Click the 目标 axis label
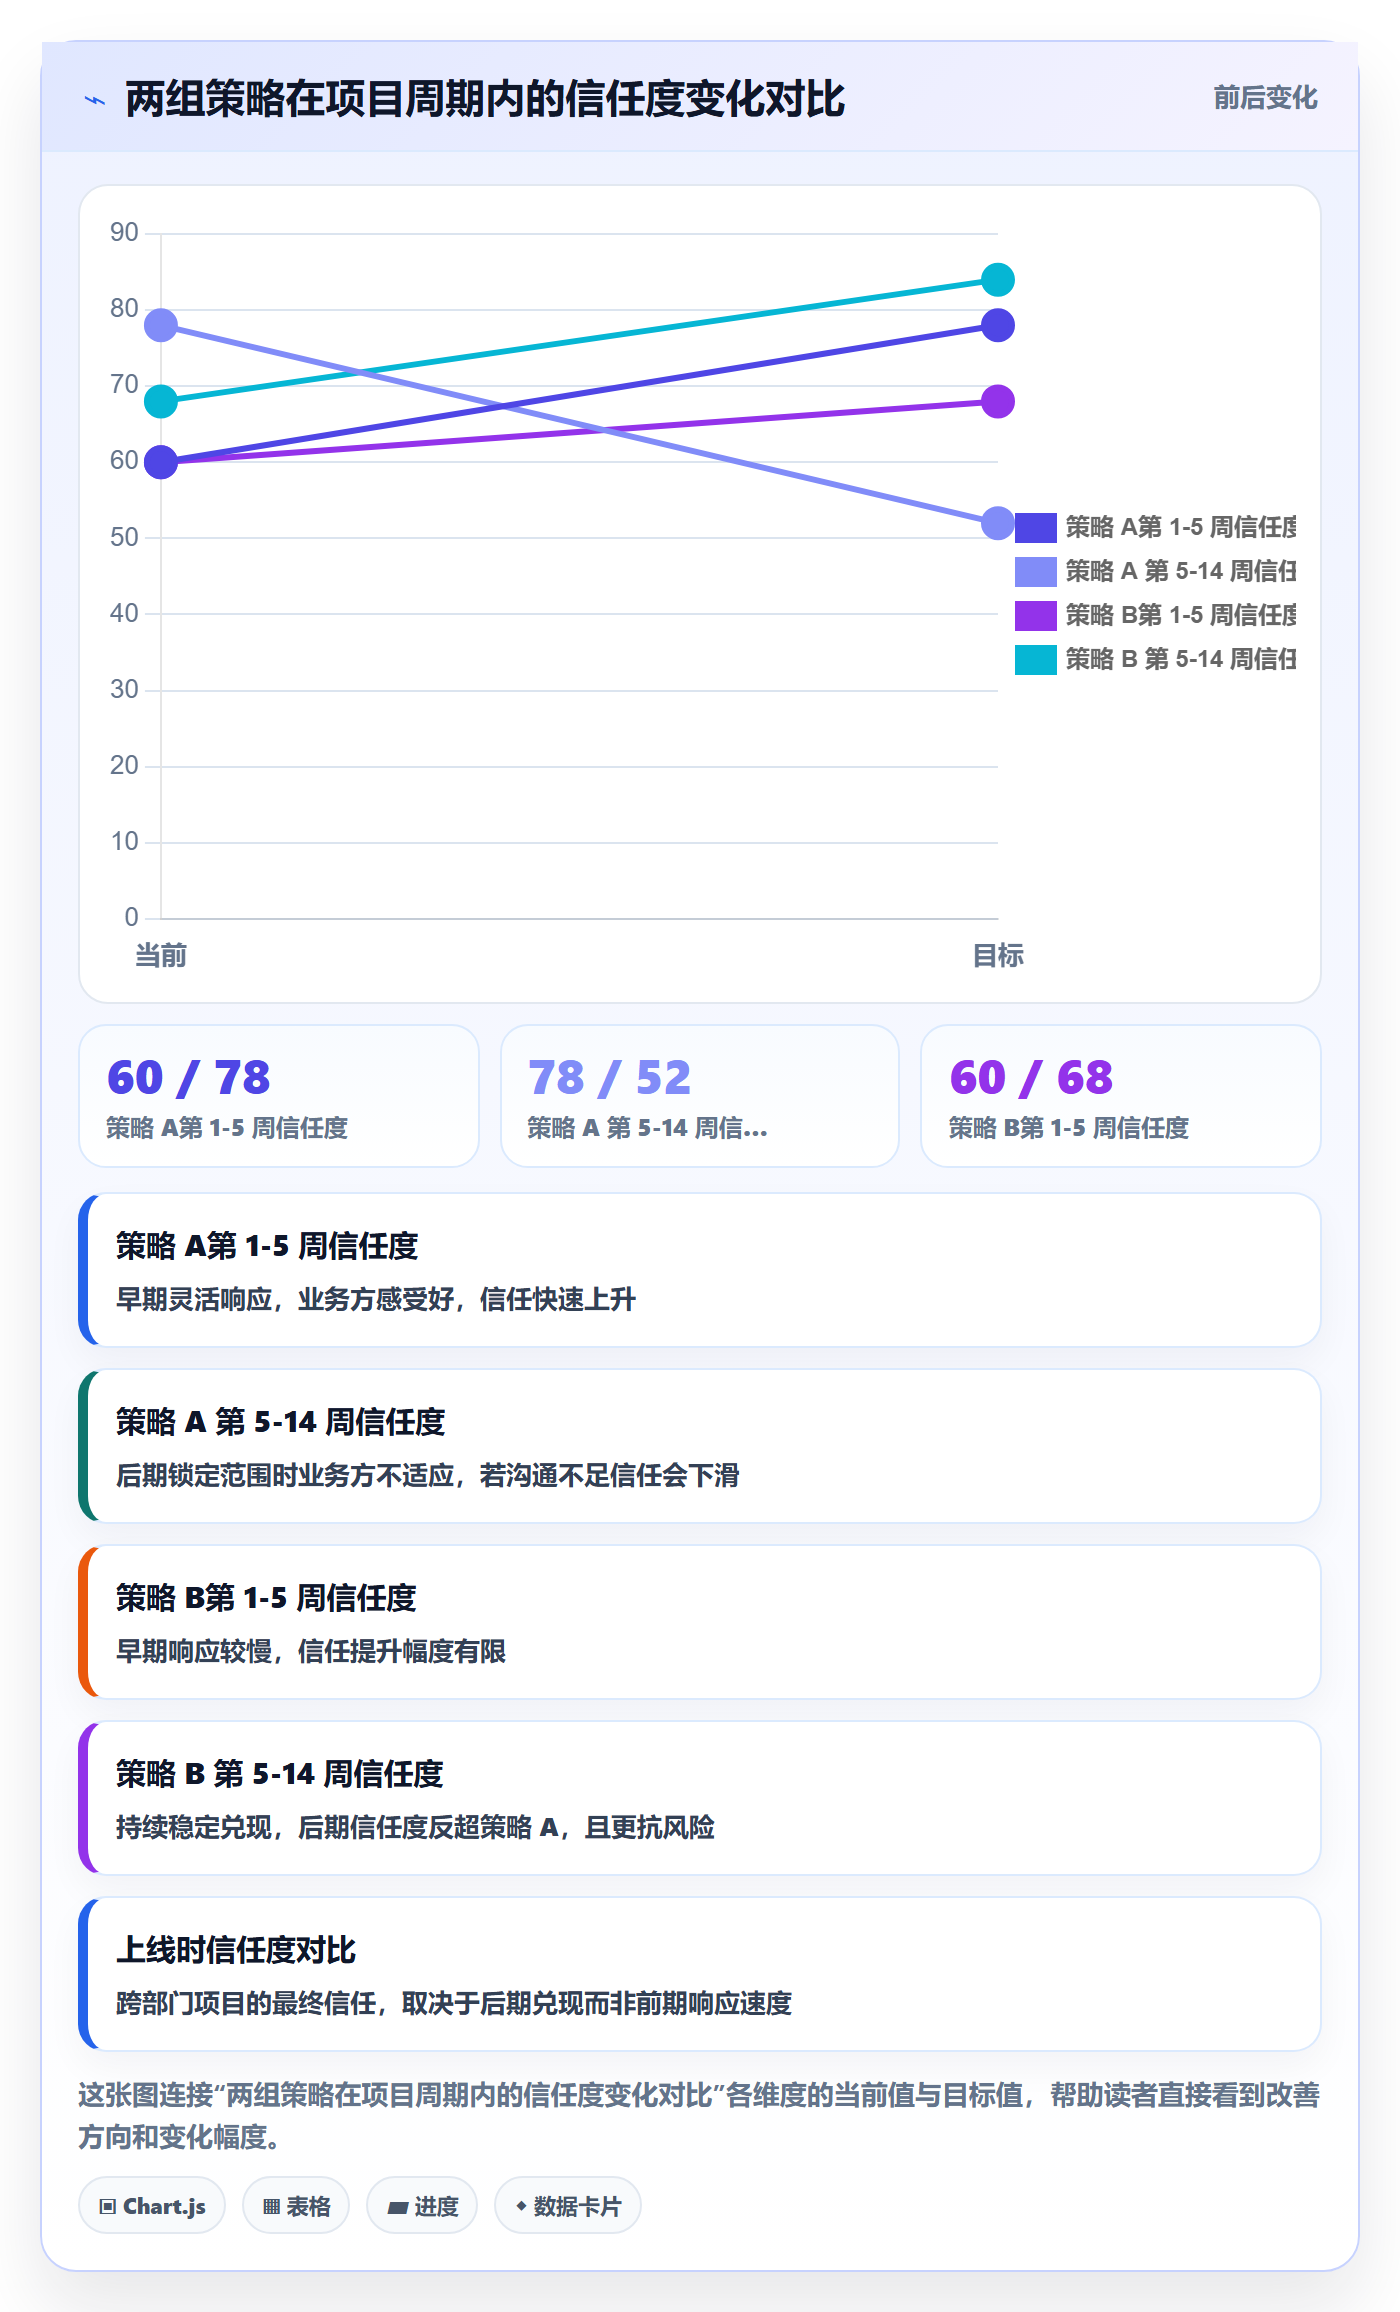1400x2312 pixels. [998, 956]
